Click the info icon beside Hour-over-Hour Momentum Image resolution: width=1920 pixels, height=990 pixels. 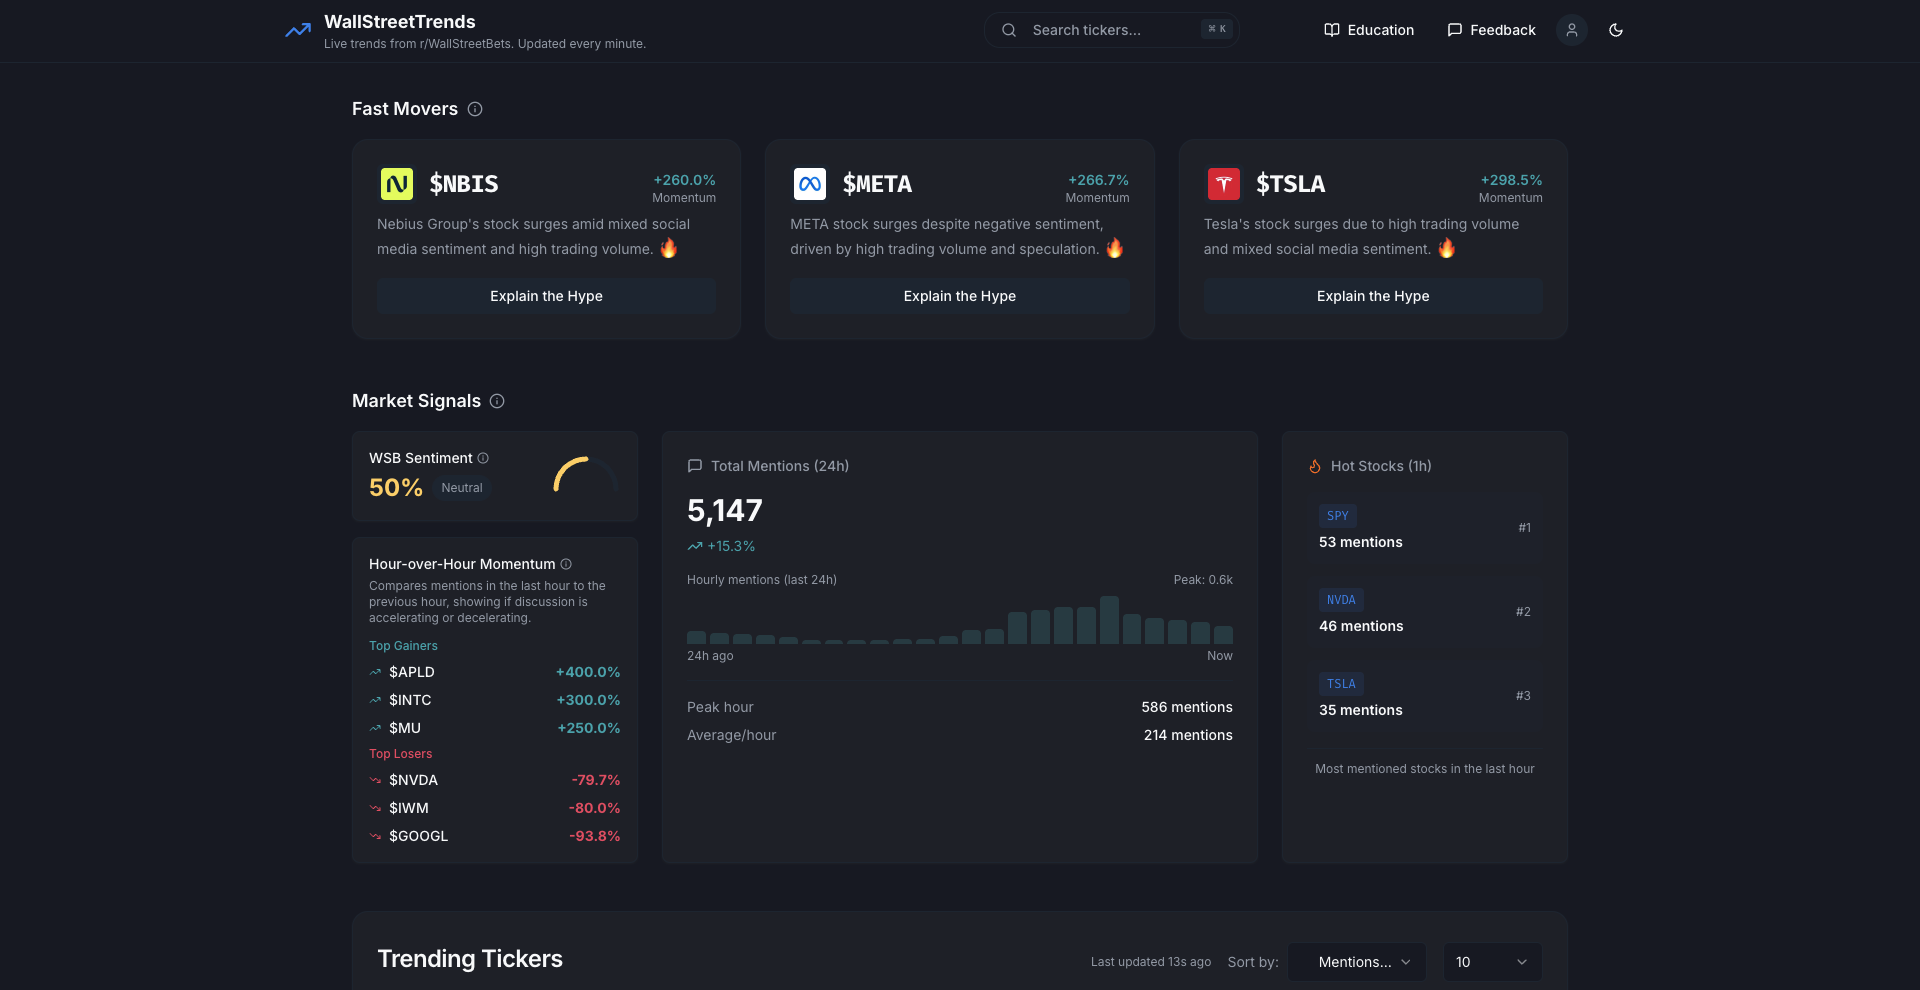(x=568, y=564)
